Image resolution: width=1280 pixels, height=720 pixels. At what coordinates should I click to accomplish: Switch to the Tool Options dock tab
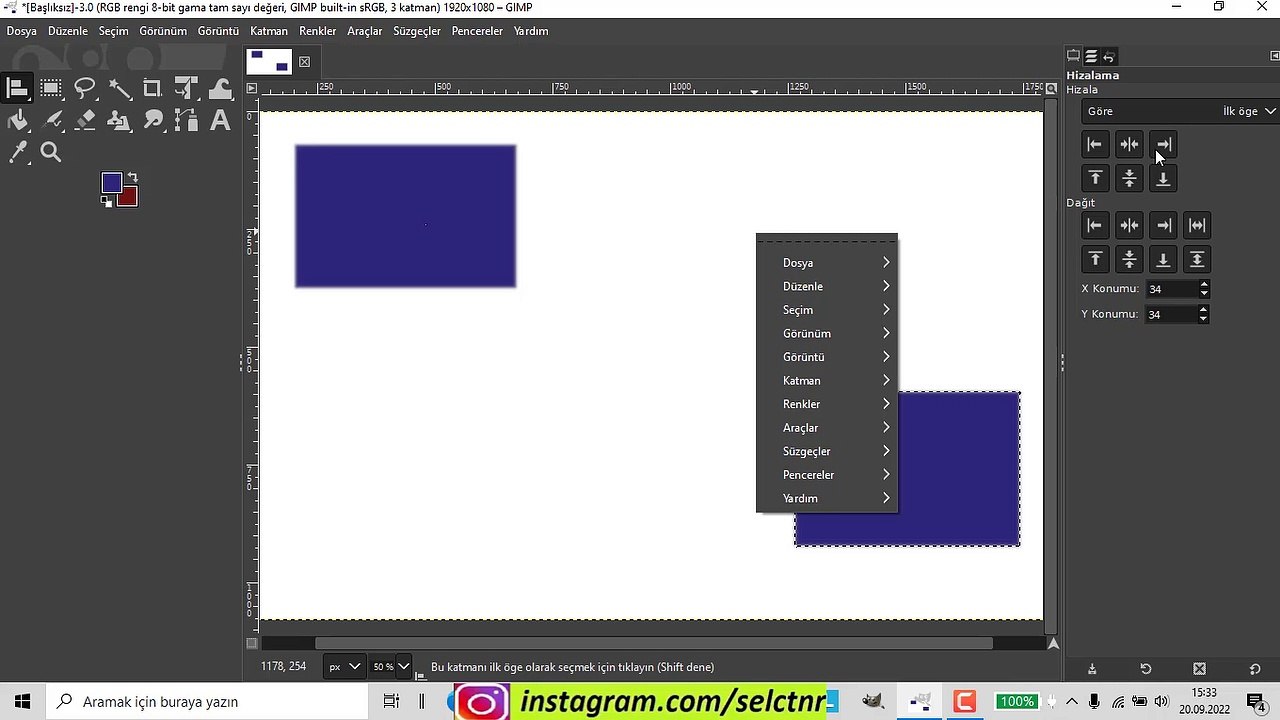coord(1073,56)
